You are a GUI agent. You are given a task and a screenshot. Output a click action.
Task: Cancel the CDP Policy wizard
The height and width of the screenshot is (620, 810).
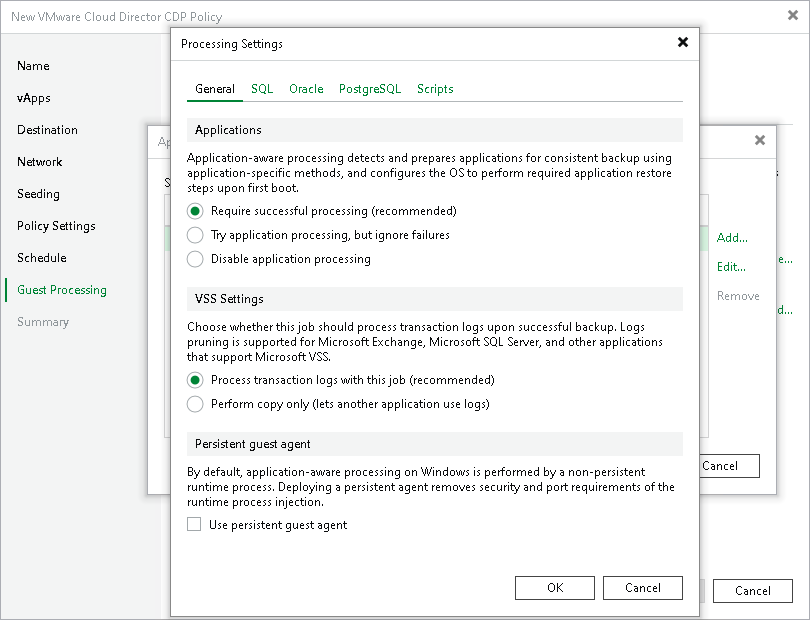(x=753, y=591)
